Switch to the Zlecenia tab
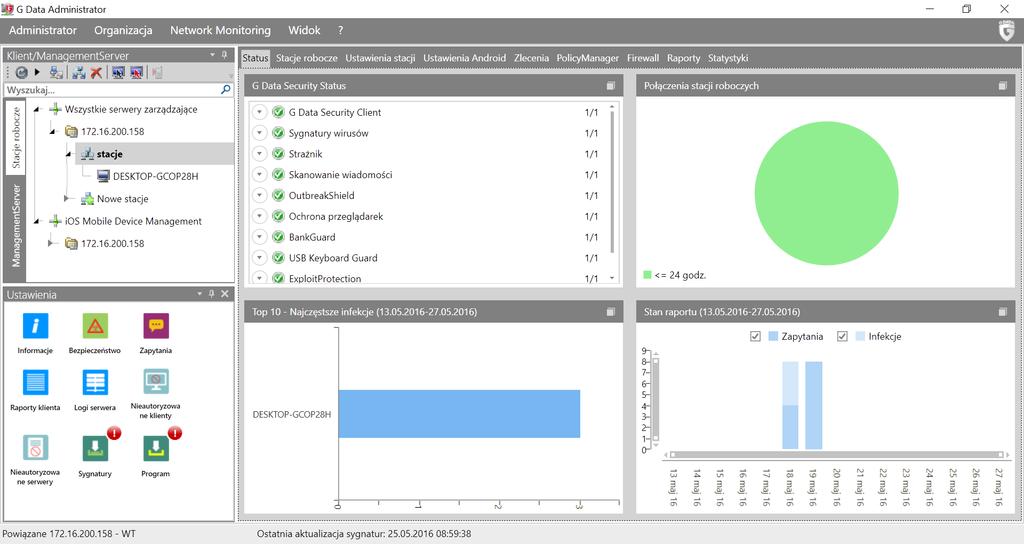Screen dimensions: 1024x544 tap(531, 58)
